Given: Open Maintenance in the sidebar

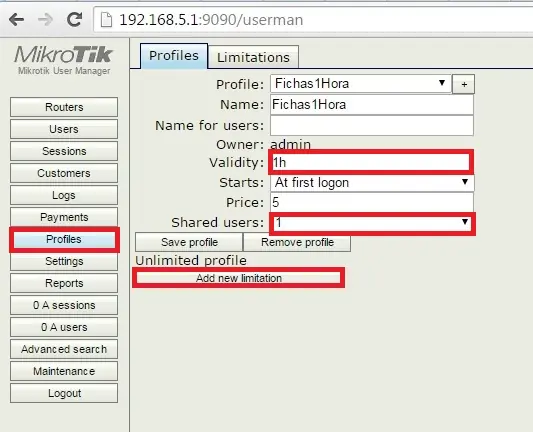Looking at the screenshot, I should 64,371.
